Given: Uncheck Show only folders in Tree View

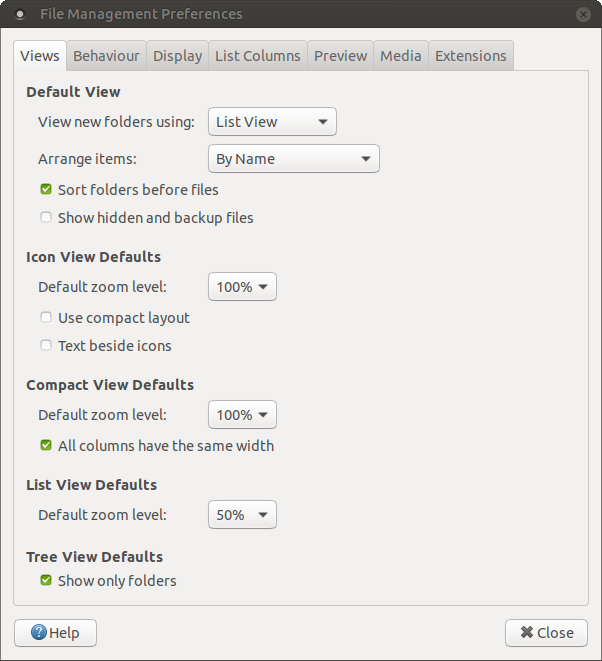Looking at the screenshot, I should [46, 580].
